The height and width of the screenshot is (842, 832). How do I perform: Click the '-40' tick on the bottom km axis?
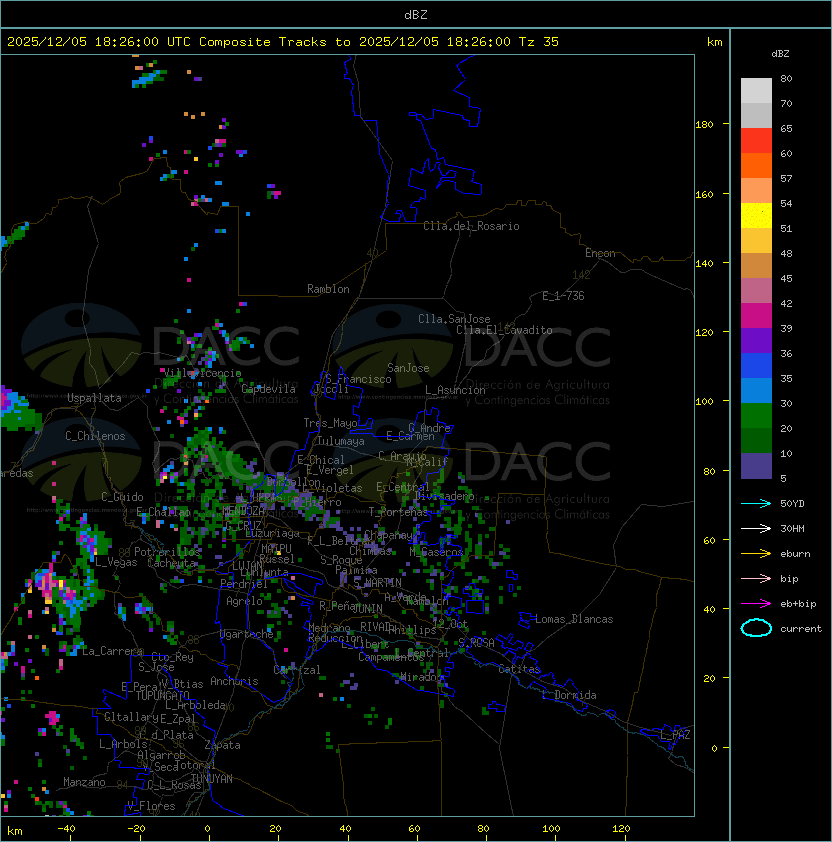point(66,829)
